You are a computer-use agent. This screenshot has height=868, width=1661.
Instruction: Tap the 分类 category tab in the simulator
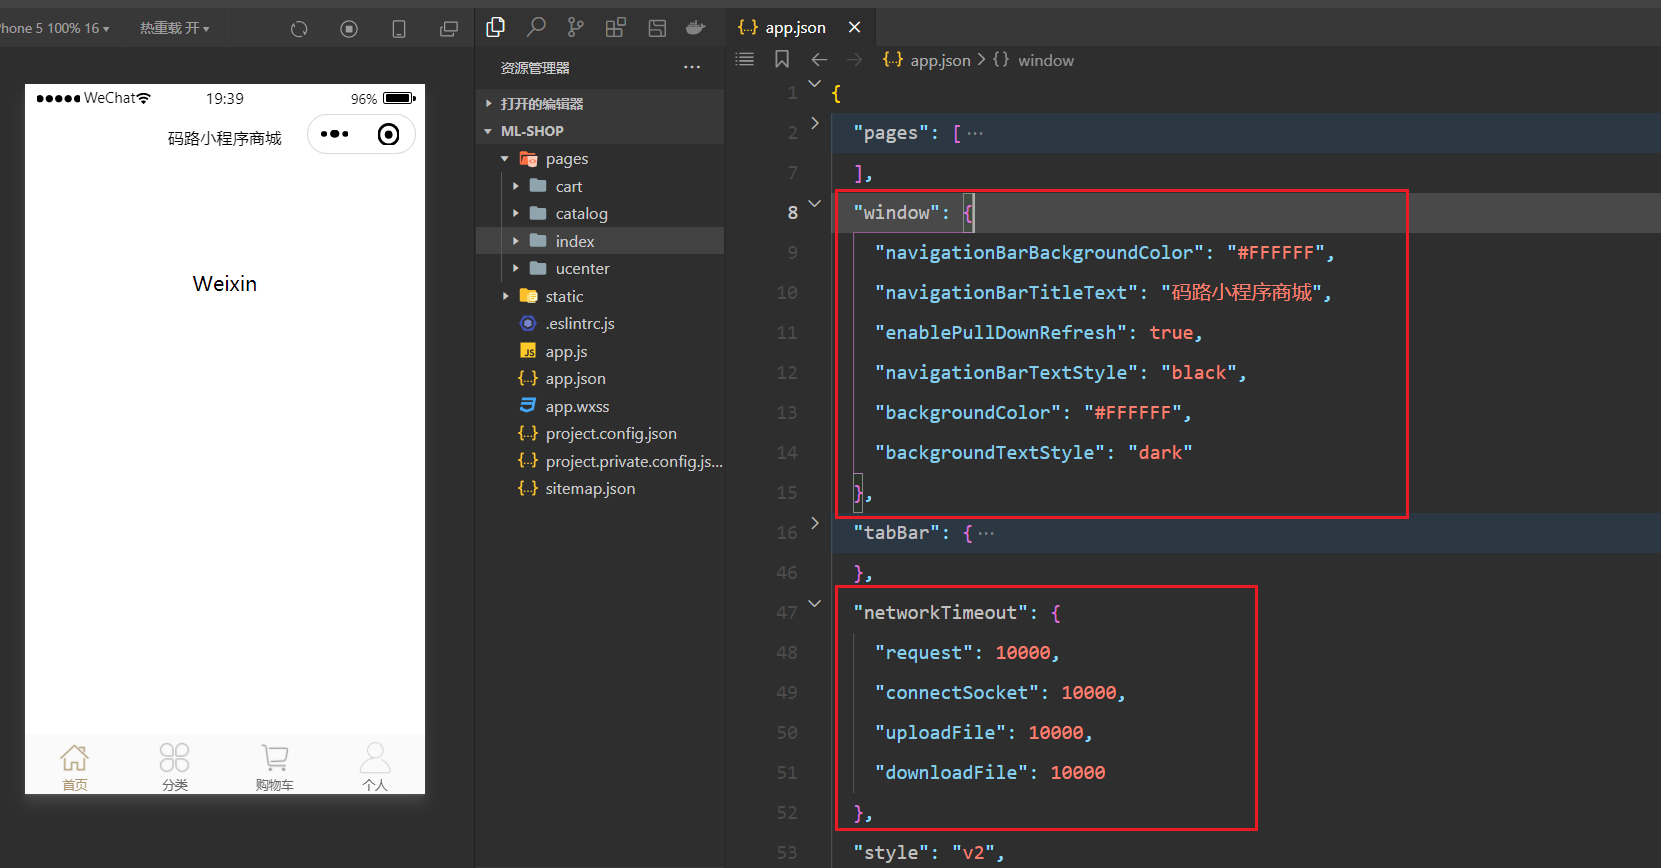coord(175,767)
